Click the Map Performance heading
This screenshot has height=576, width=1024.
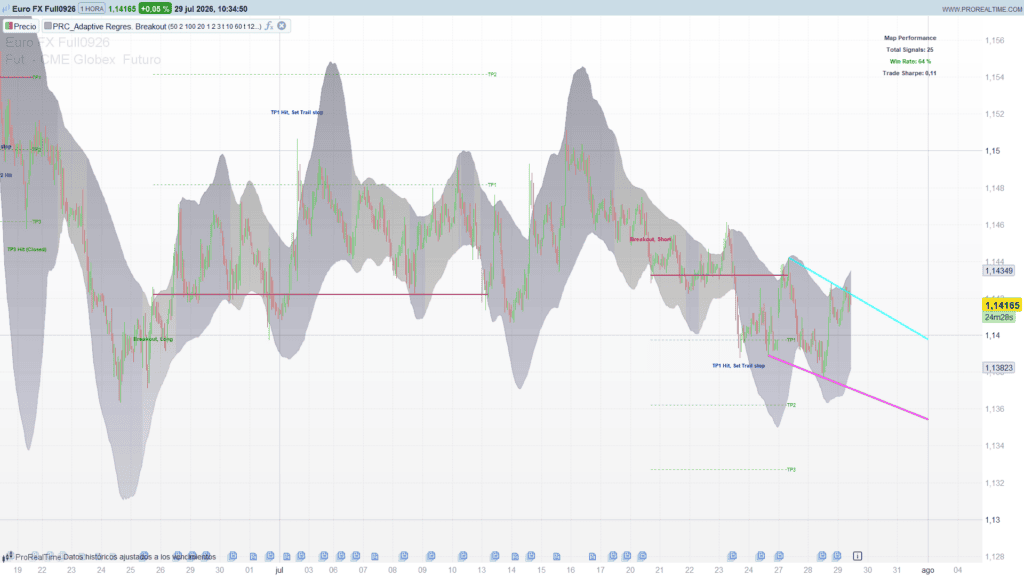[x=910, y=38]
